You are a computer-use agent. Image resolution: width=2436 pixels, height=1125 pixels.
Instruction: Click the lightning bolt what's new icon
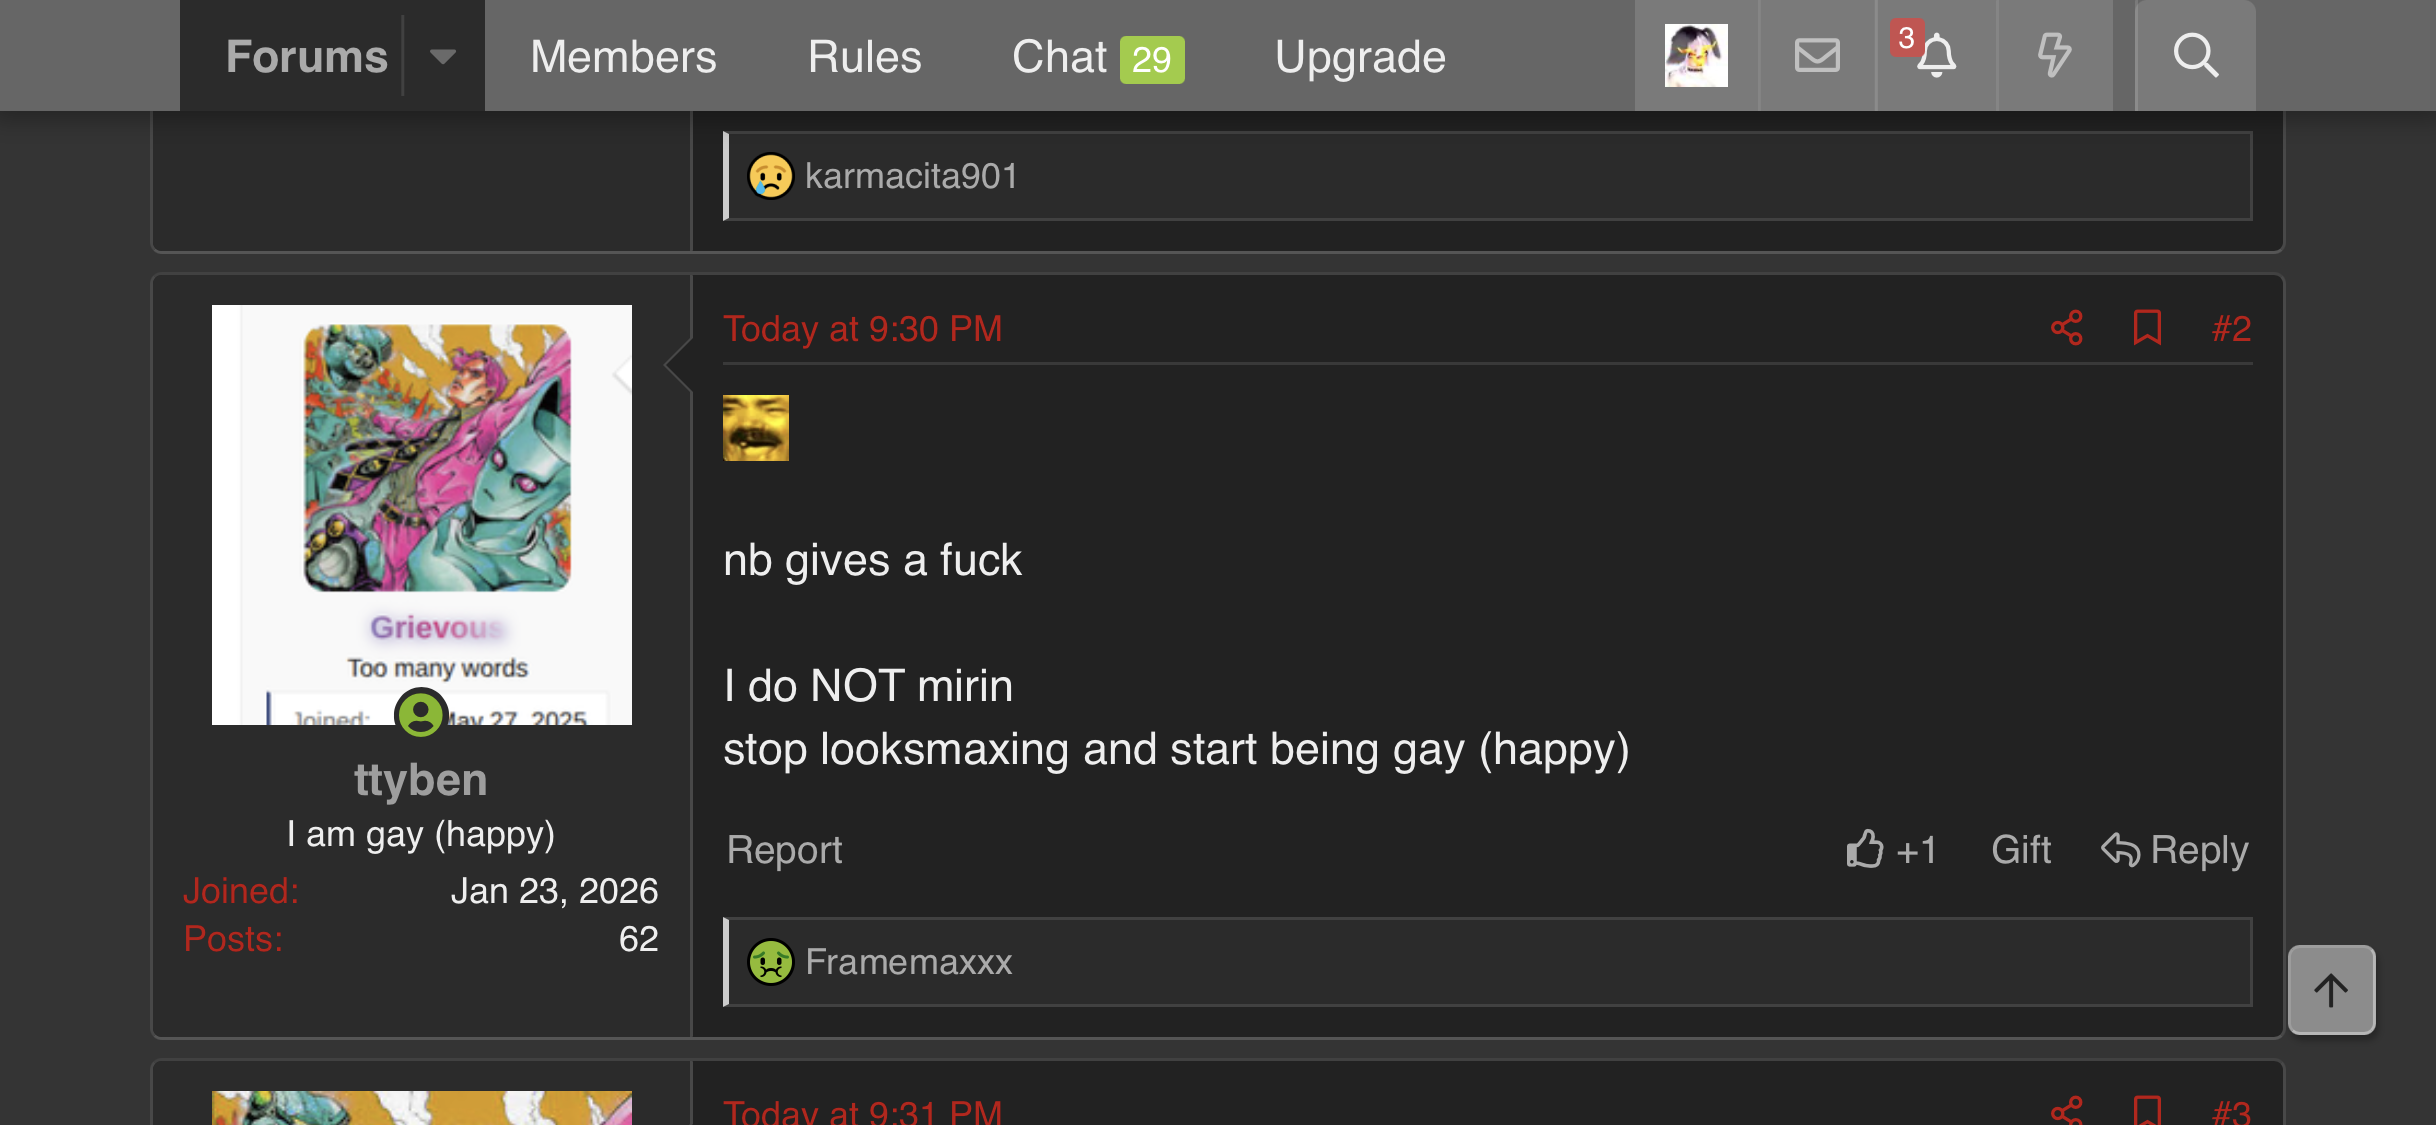pyautogui.click(x=2054, y=55)
